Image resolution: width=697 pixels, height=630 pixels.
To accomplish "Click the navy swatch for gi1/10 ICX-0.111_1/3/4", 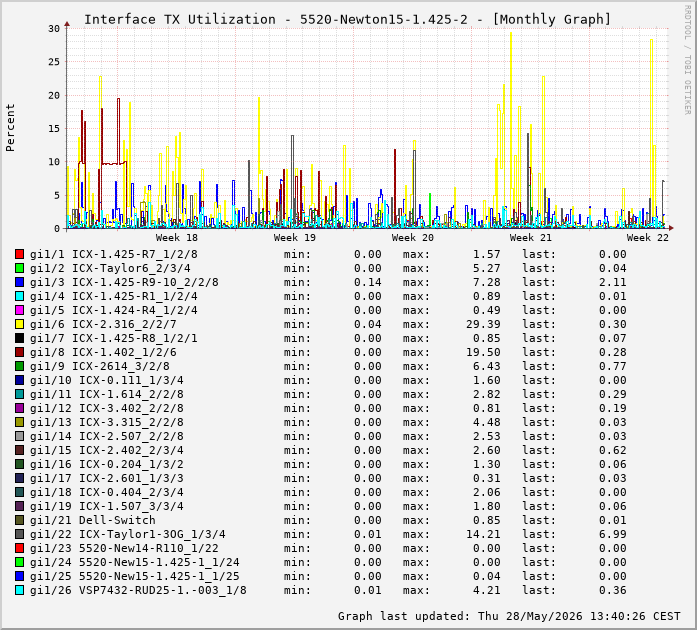I will [x=19, y=380].
